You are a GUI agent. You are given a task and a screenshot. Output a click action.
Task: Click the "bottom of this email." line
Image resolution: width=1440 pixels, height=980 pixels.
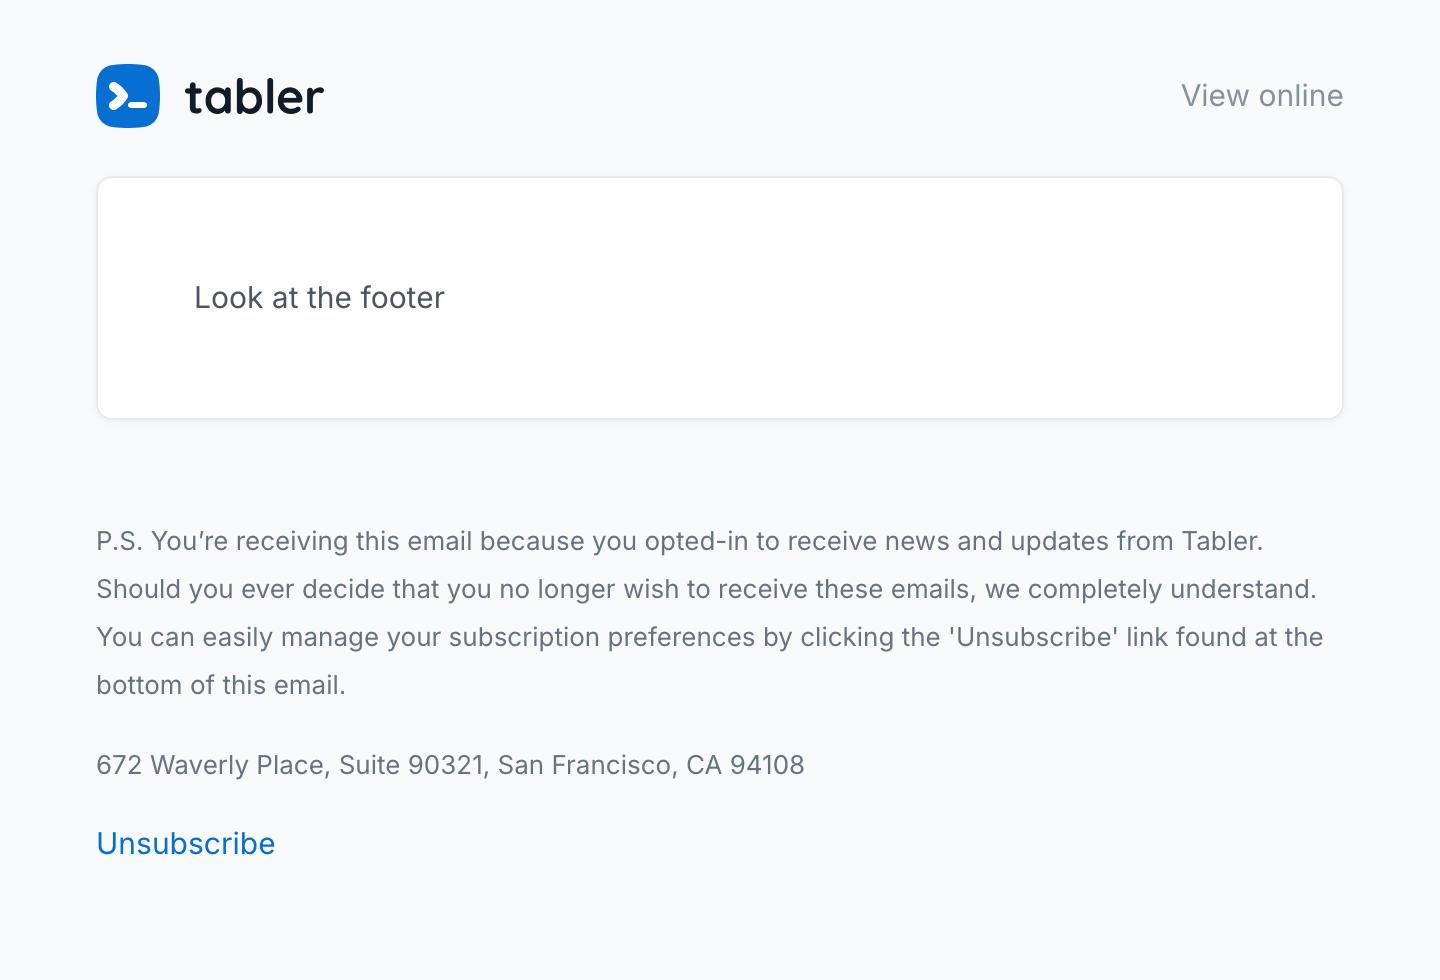tap(221, 685)
